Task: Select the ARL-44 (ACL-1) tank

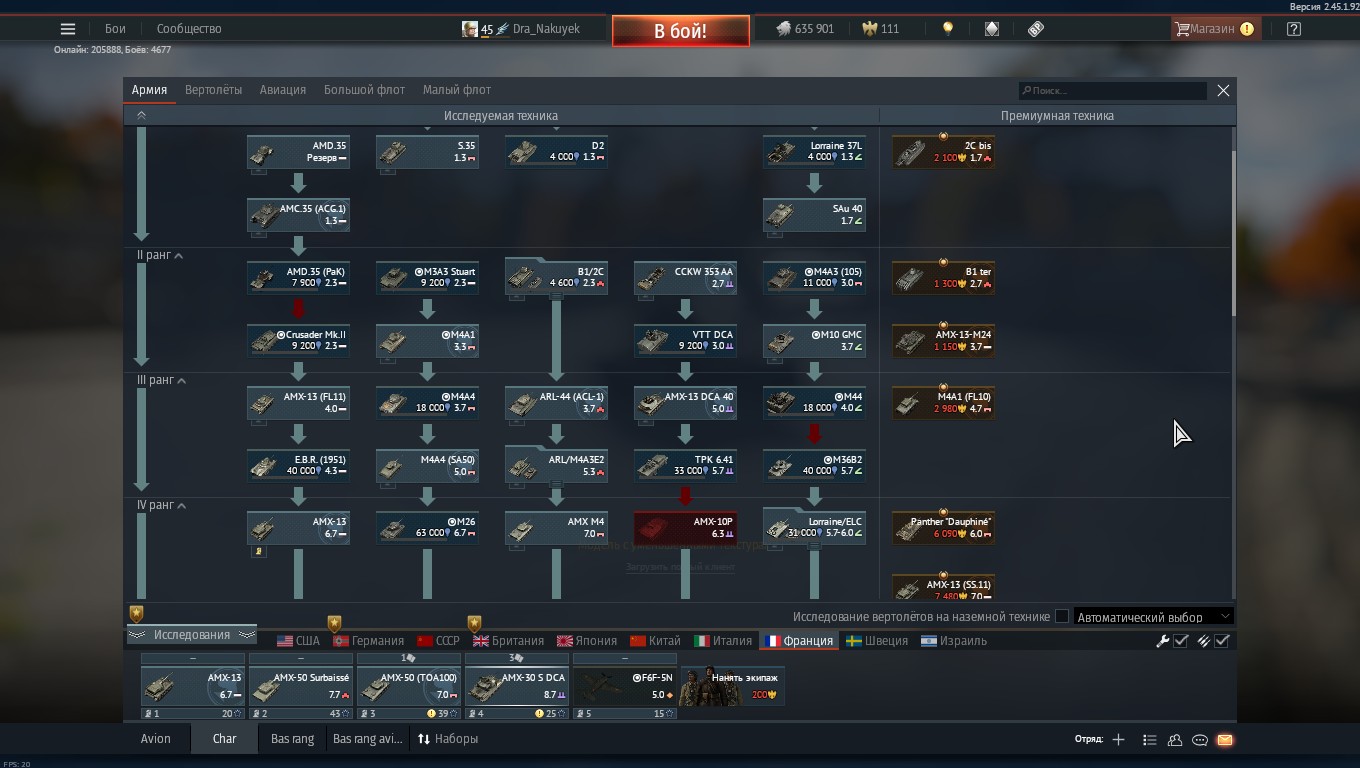Action: (556, 403)
